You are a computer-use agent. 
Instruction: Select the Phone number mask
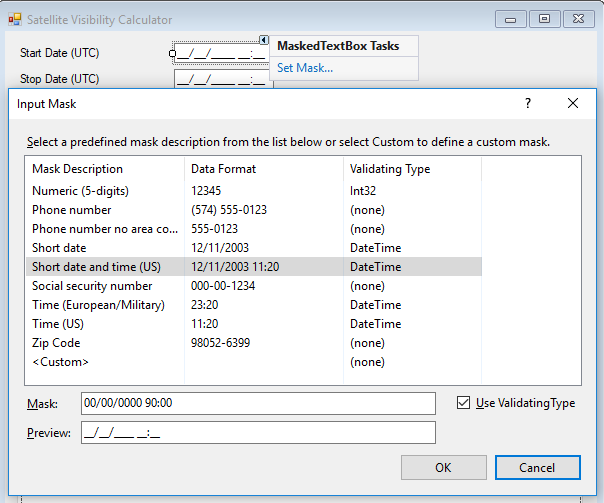72,210
